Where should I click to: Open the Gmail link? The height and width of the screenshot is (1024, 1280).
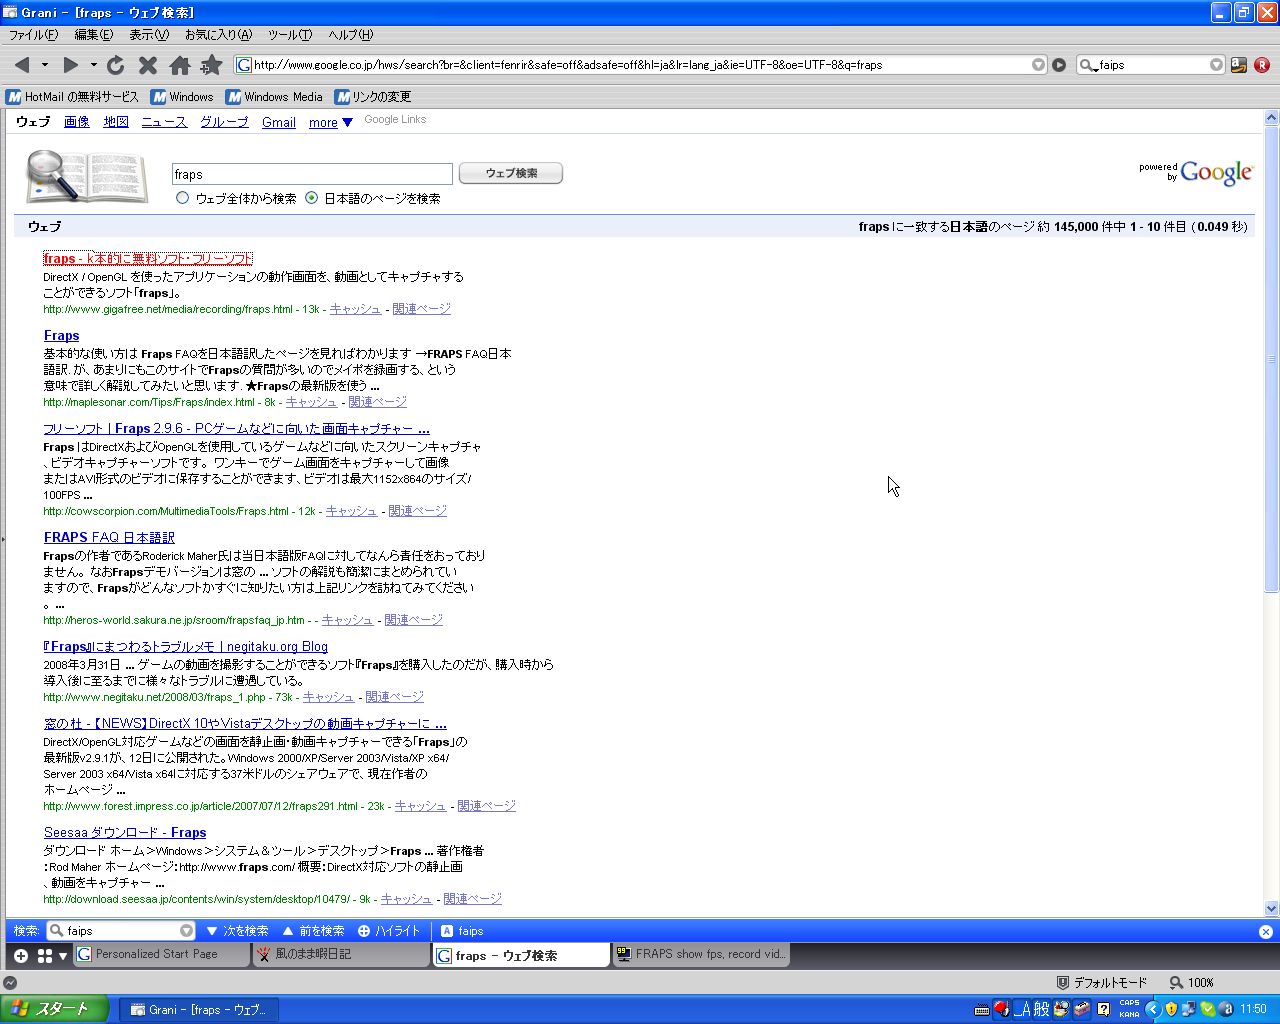pyautogui.click(x=279, y=122)
